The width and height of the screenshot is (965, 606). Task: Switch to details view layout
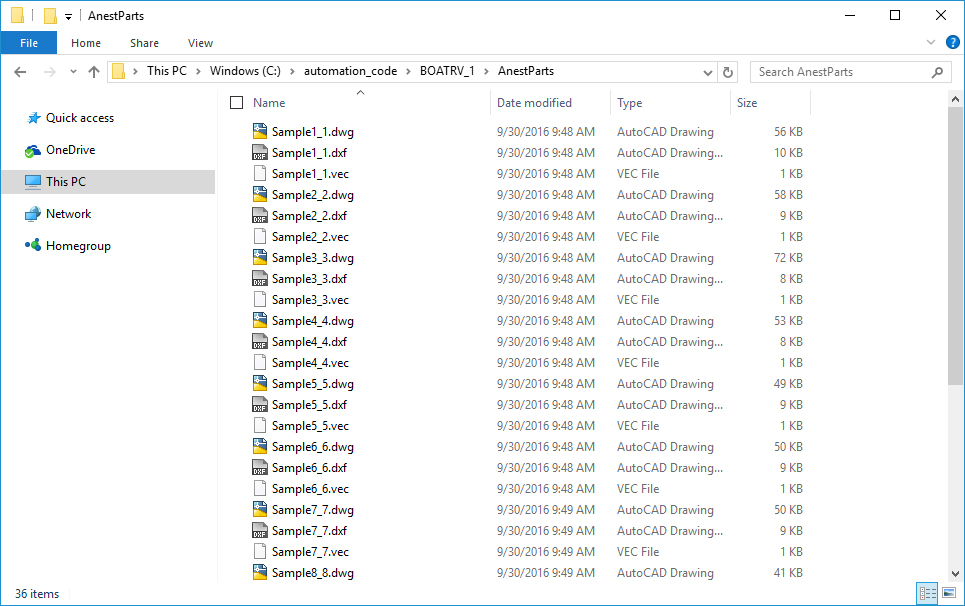click(926, 593)
